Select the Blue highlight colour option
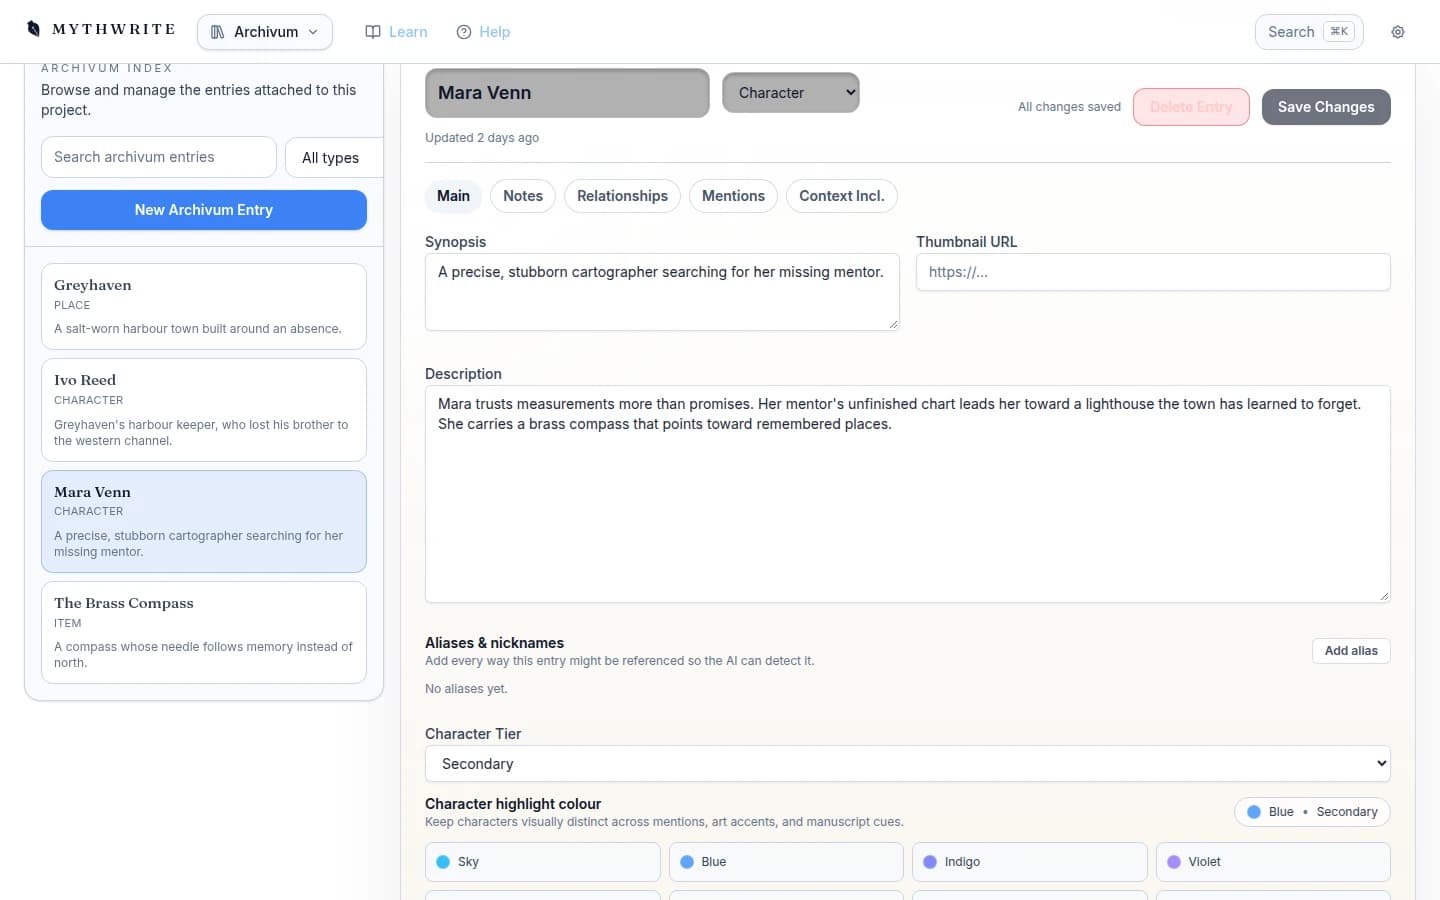1440x900 pixels. point(786,862)
